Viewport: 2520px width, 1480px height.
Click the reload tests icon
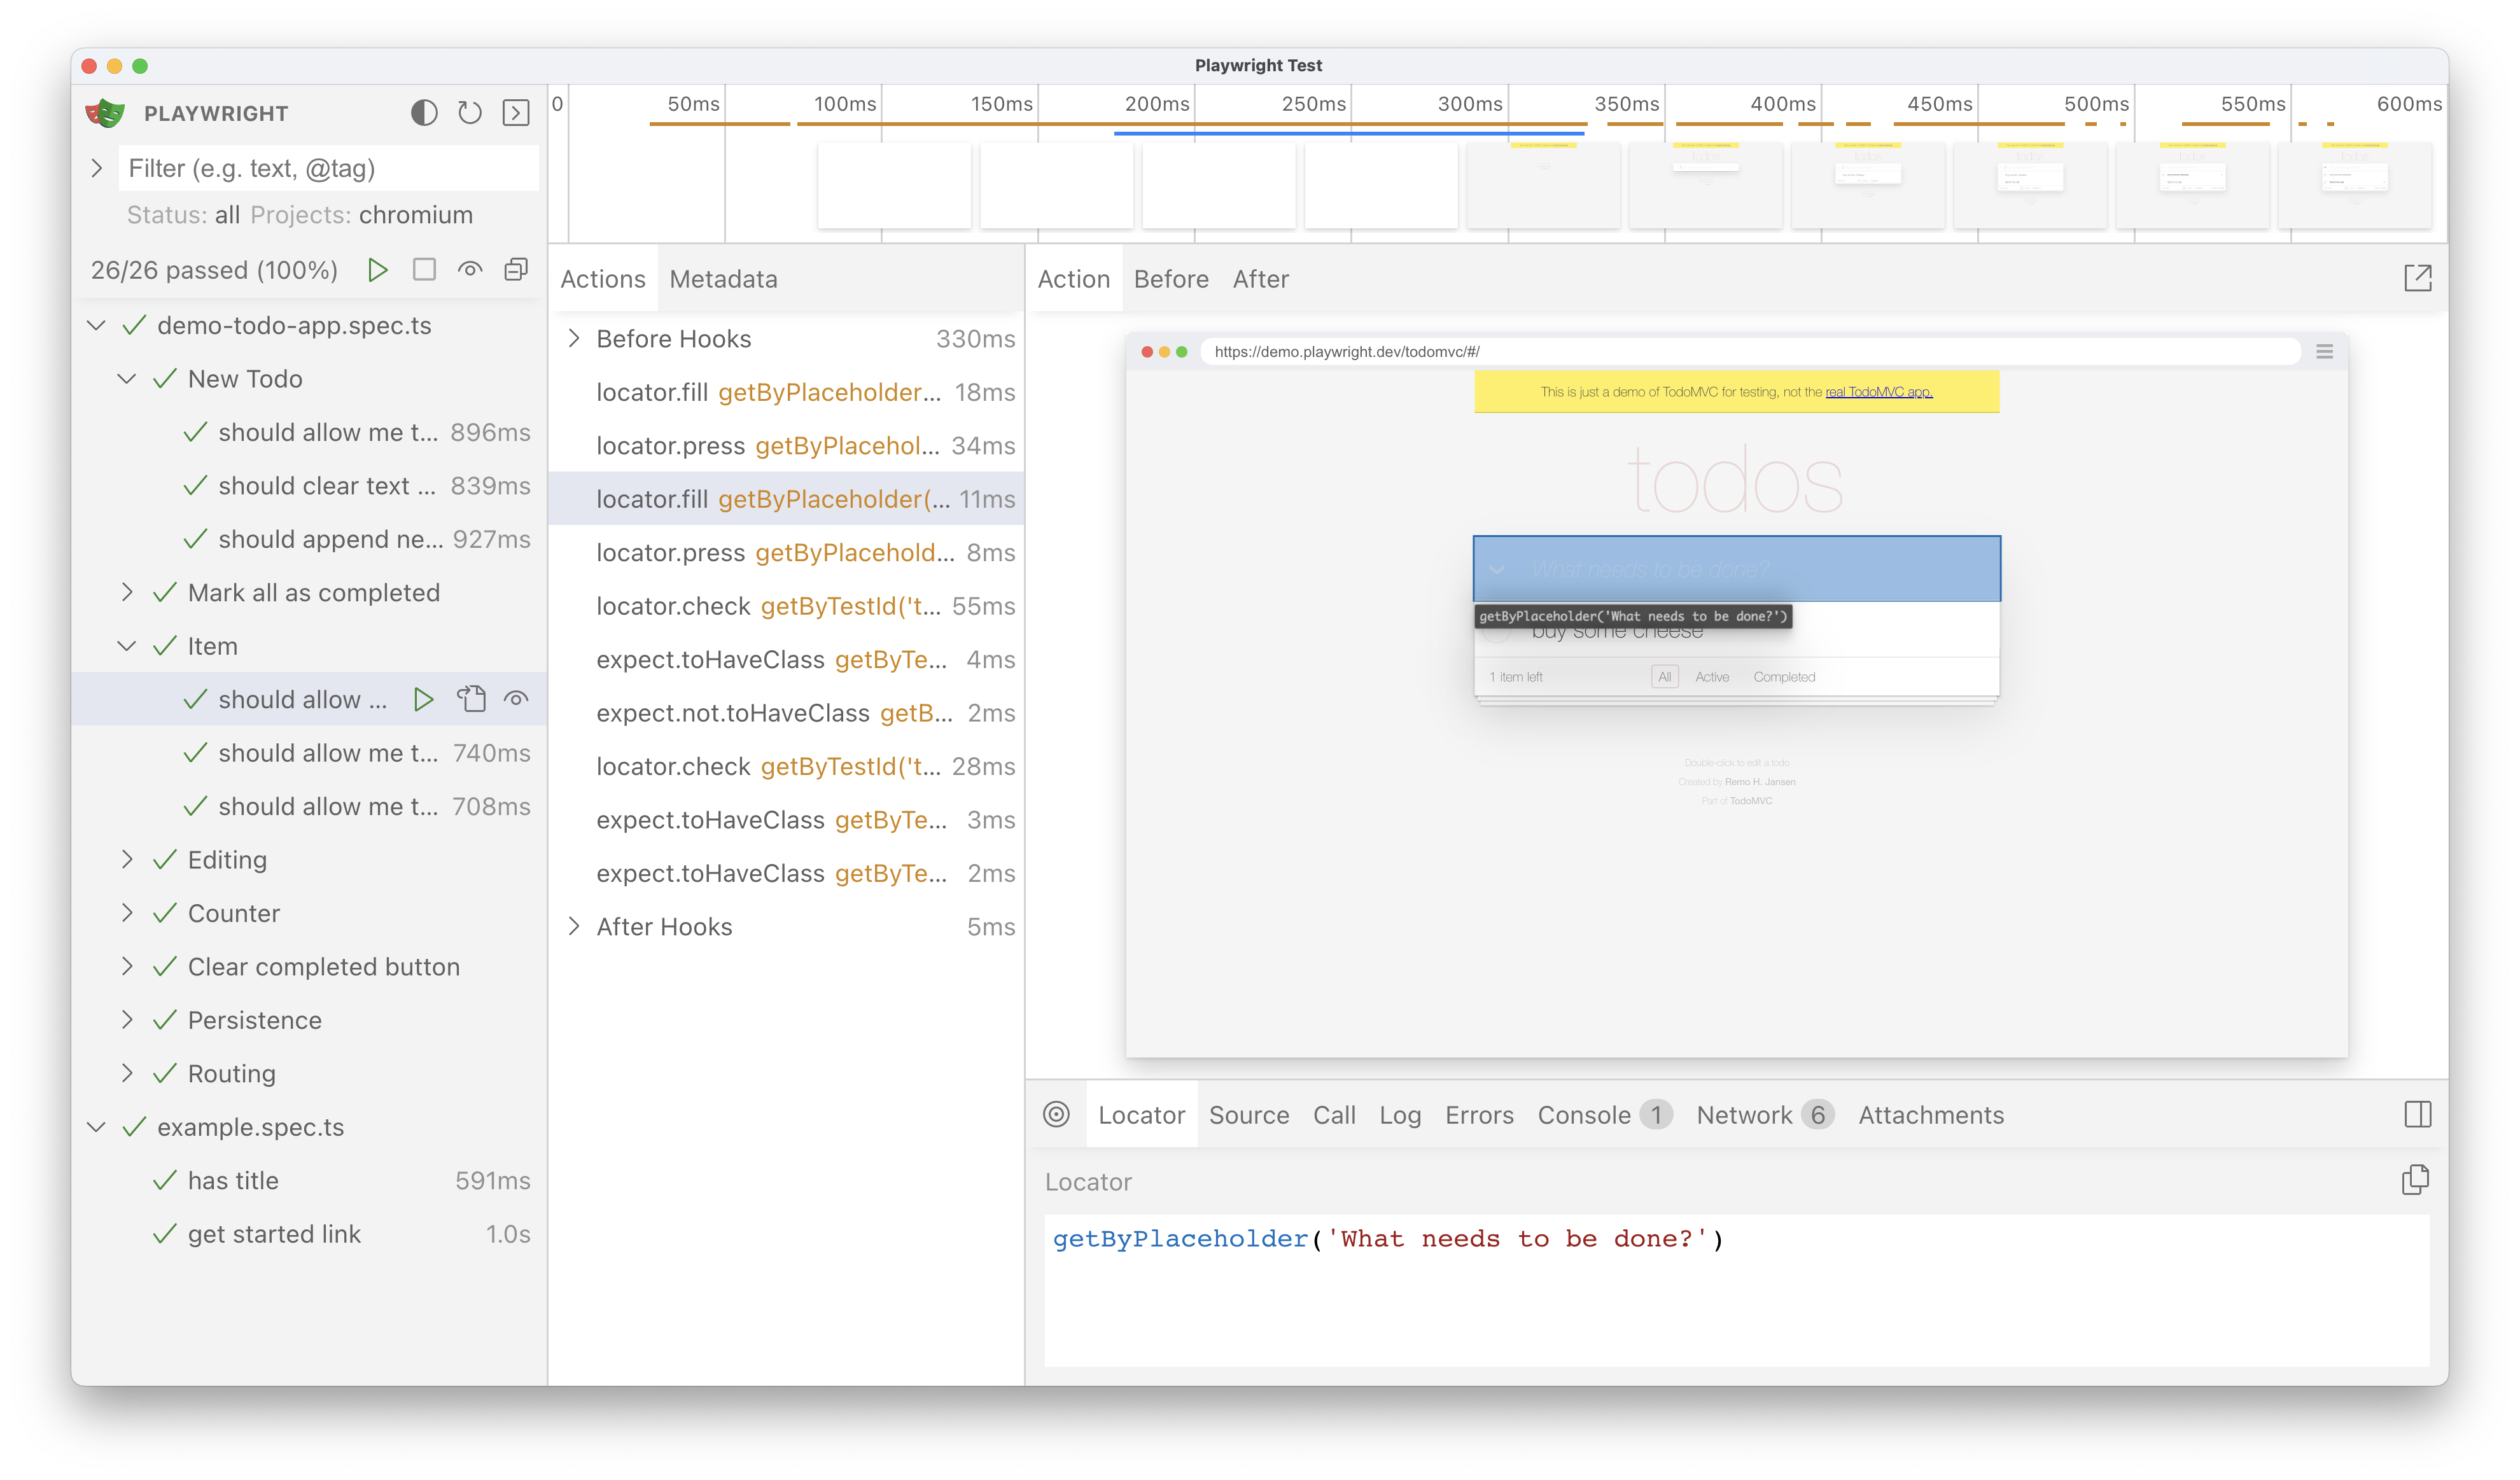click(470, 113)
